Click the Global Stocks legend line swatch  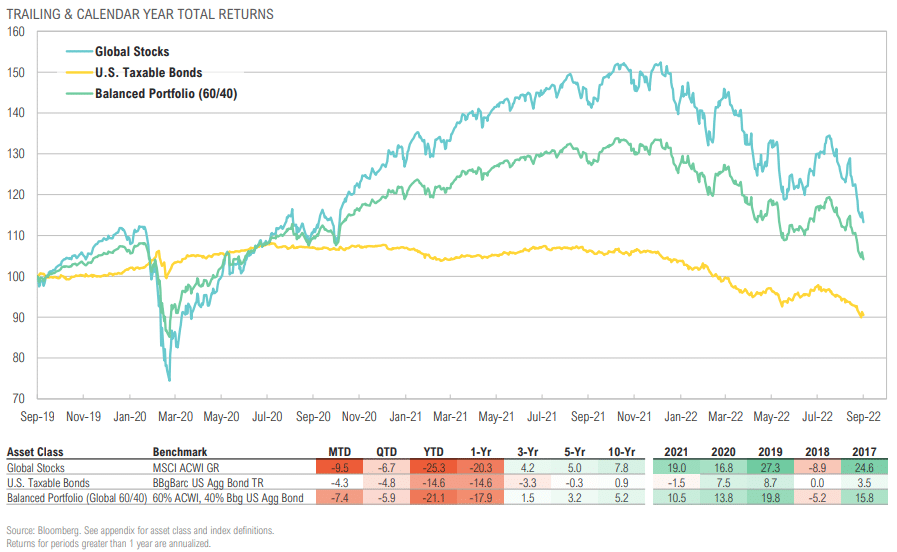click(x=80, y=52)
